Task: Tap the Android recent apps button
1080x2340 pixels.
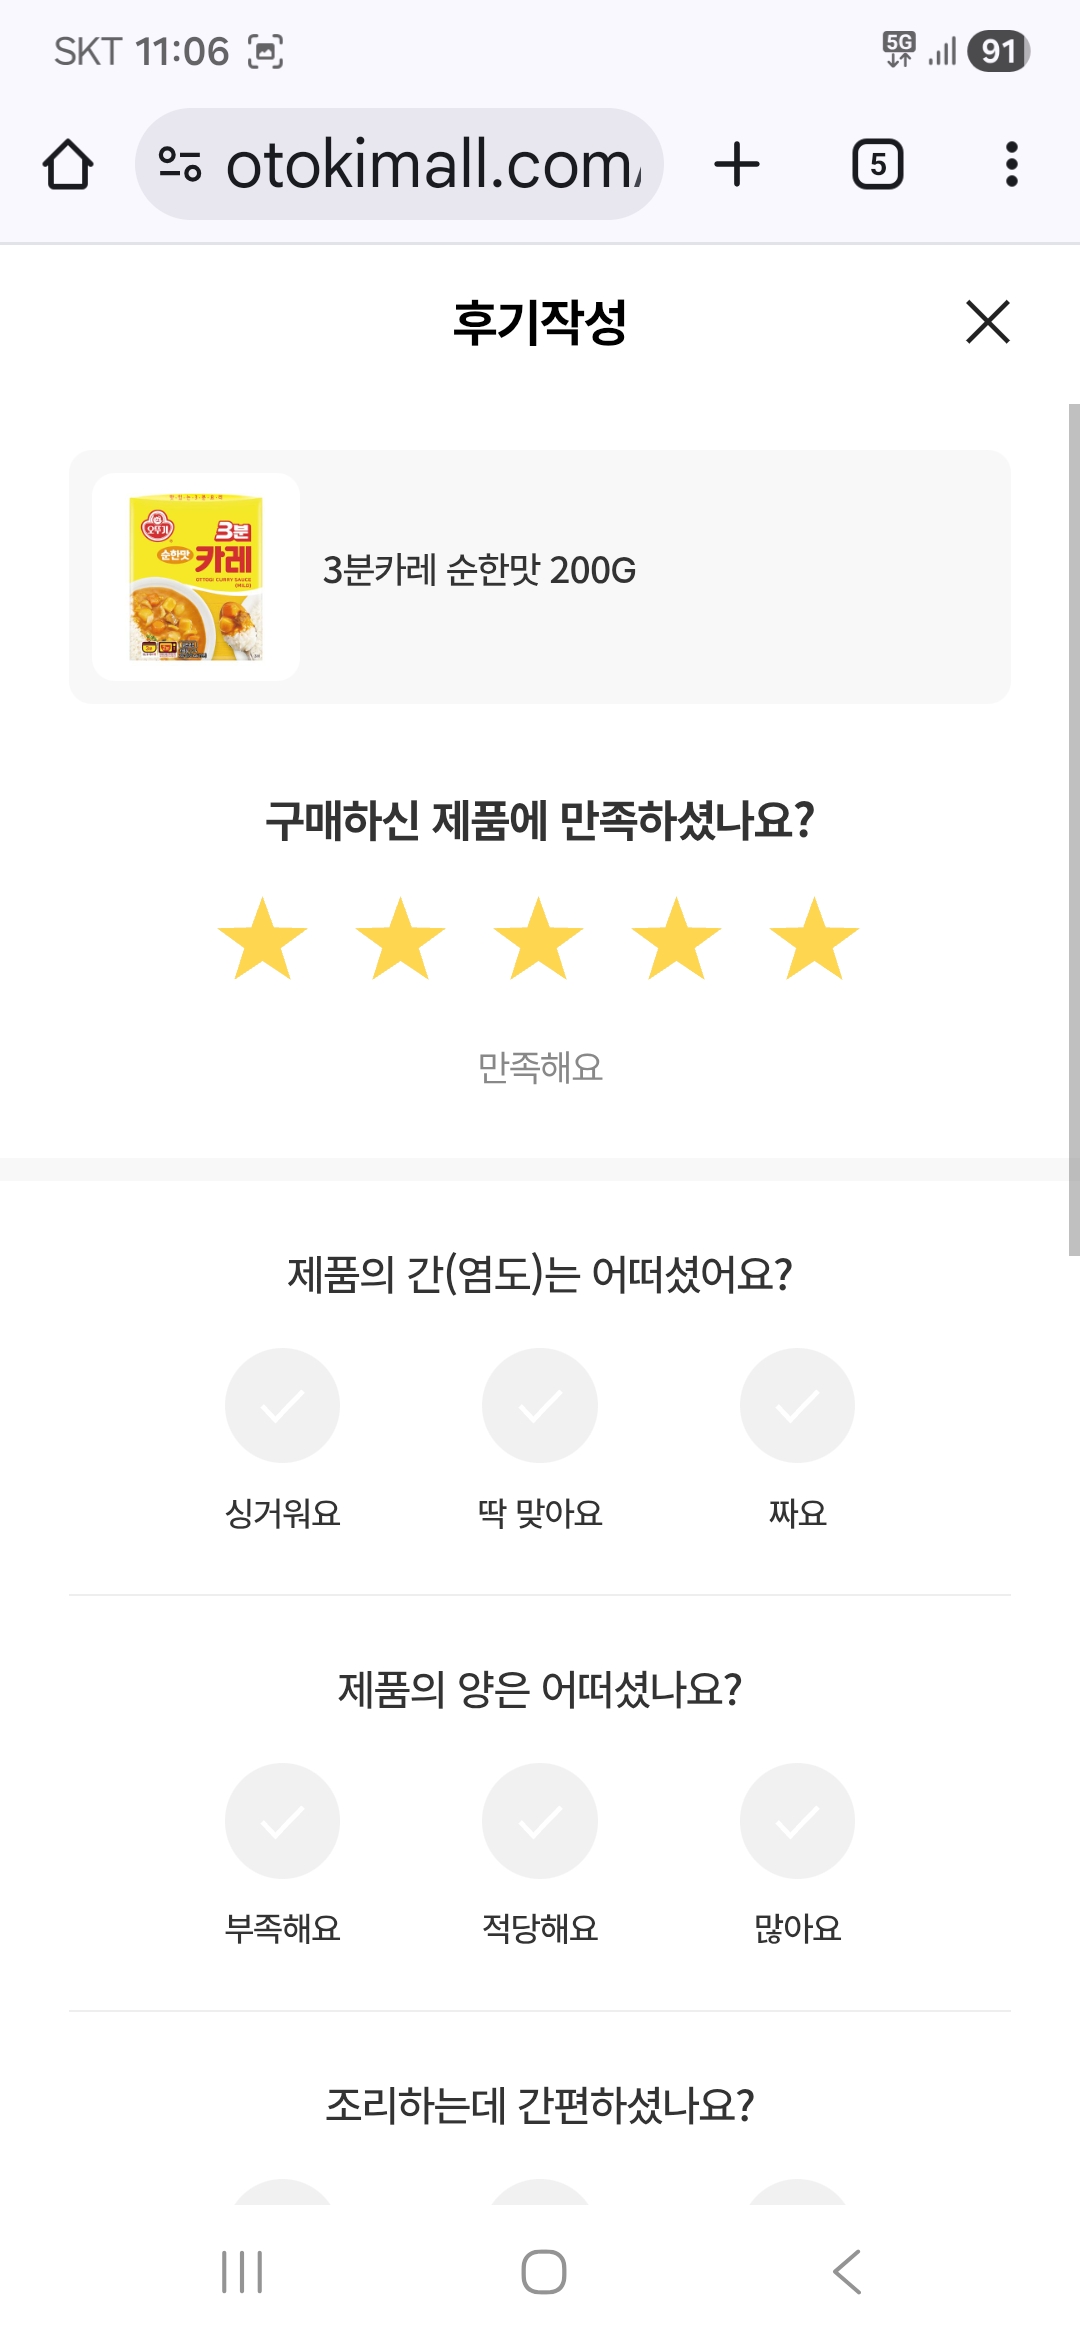Action: pos(242,2272)
